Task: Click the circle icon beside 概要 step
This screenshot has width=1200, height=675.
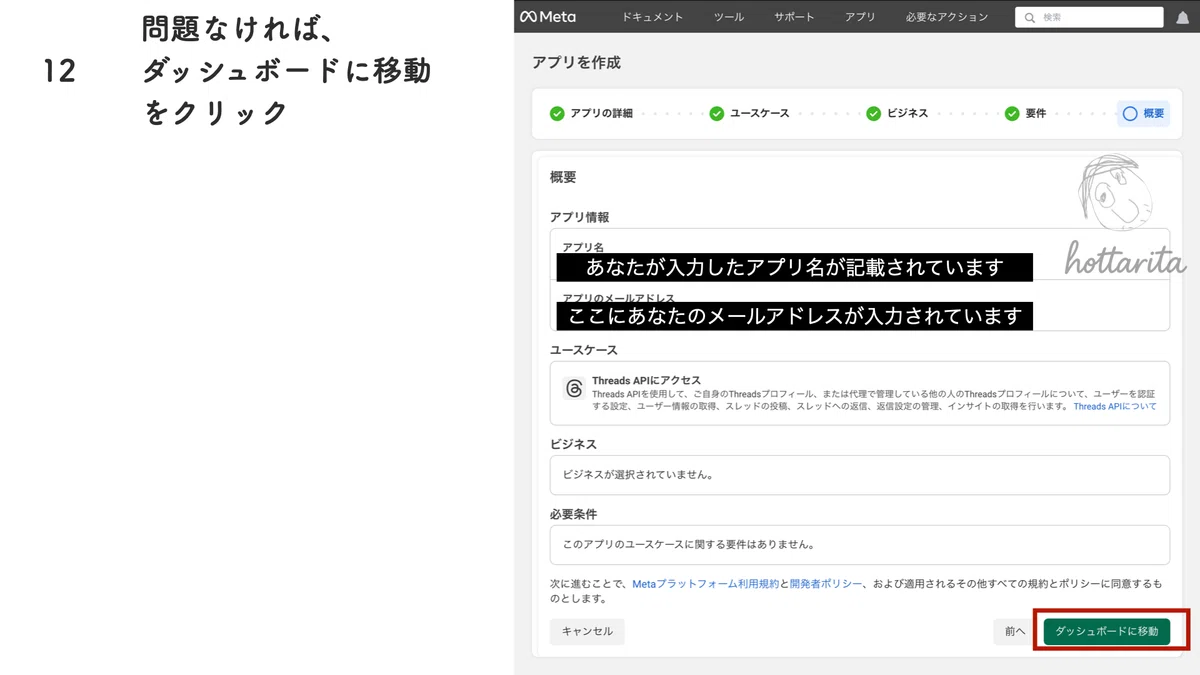Action: 1130,113
